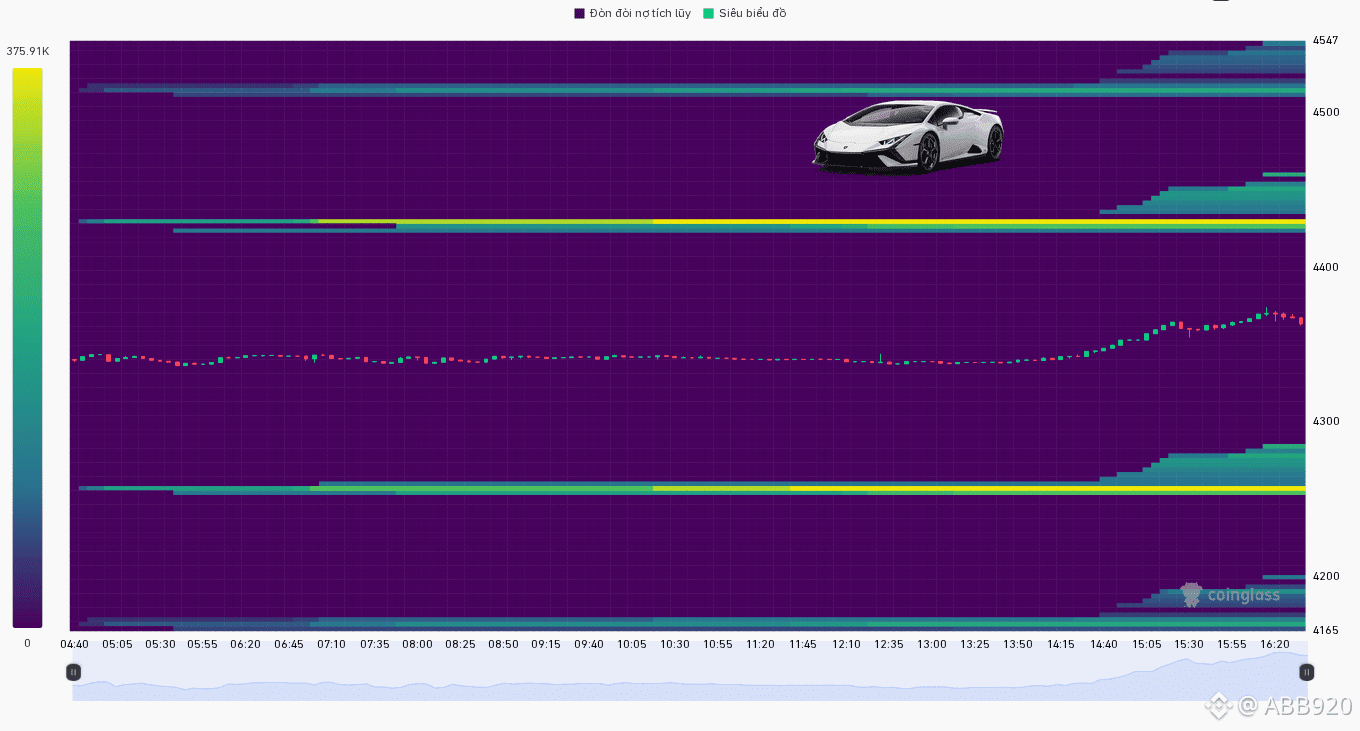The height and width of the screenshot is (731, 1360).
Task: Click the purple legend square icon
Action: point(579,13)
